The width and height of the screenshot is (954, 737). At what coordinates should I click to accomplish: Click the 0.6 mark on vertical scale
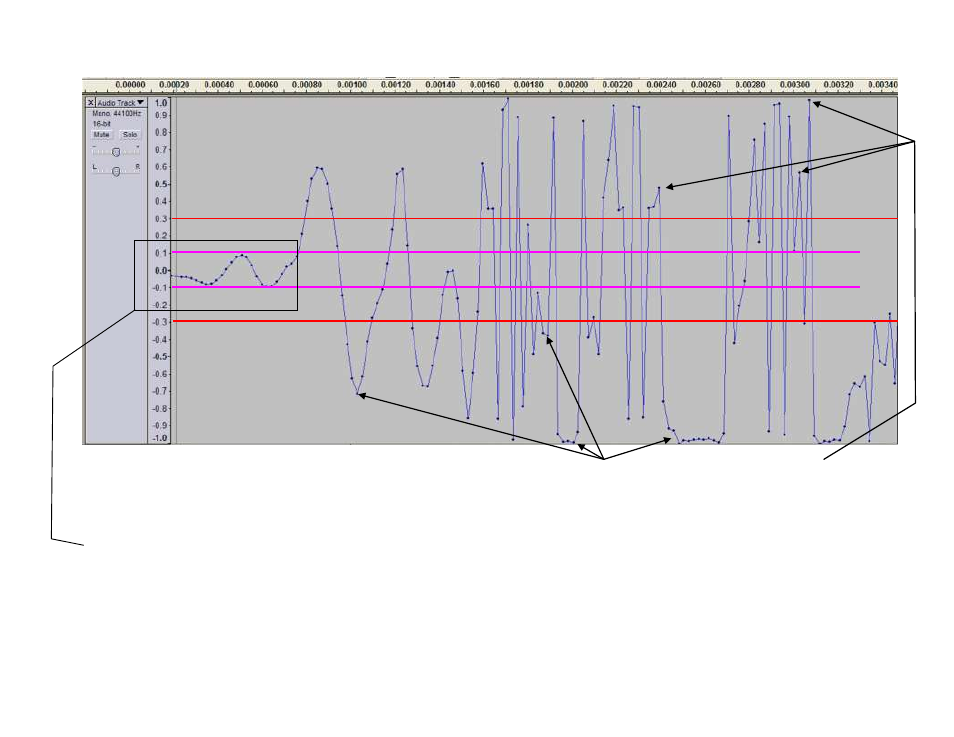tap(161, 167)
